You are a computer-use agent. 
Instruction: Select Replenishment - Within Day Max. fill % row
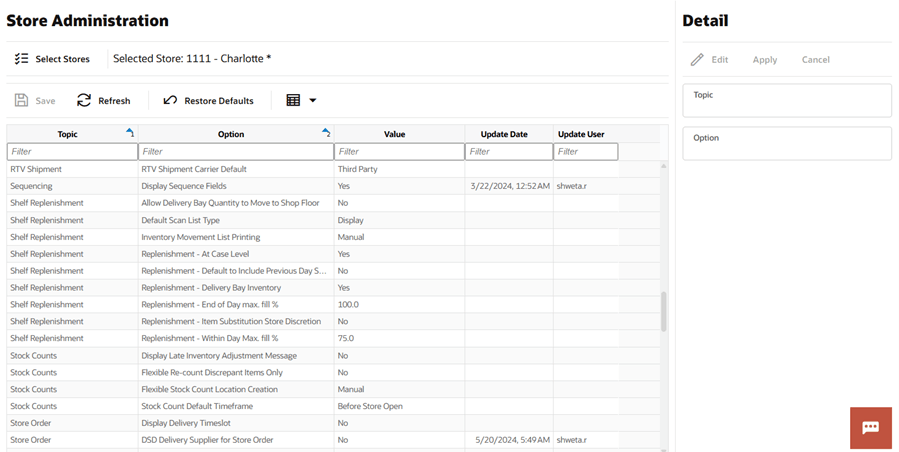click(333, 338)
